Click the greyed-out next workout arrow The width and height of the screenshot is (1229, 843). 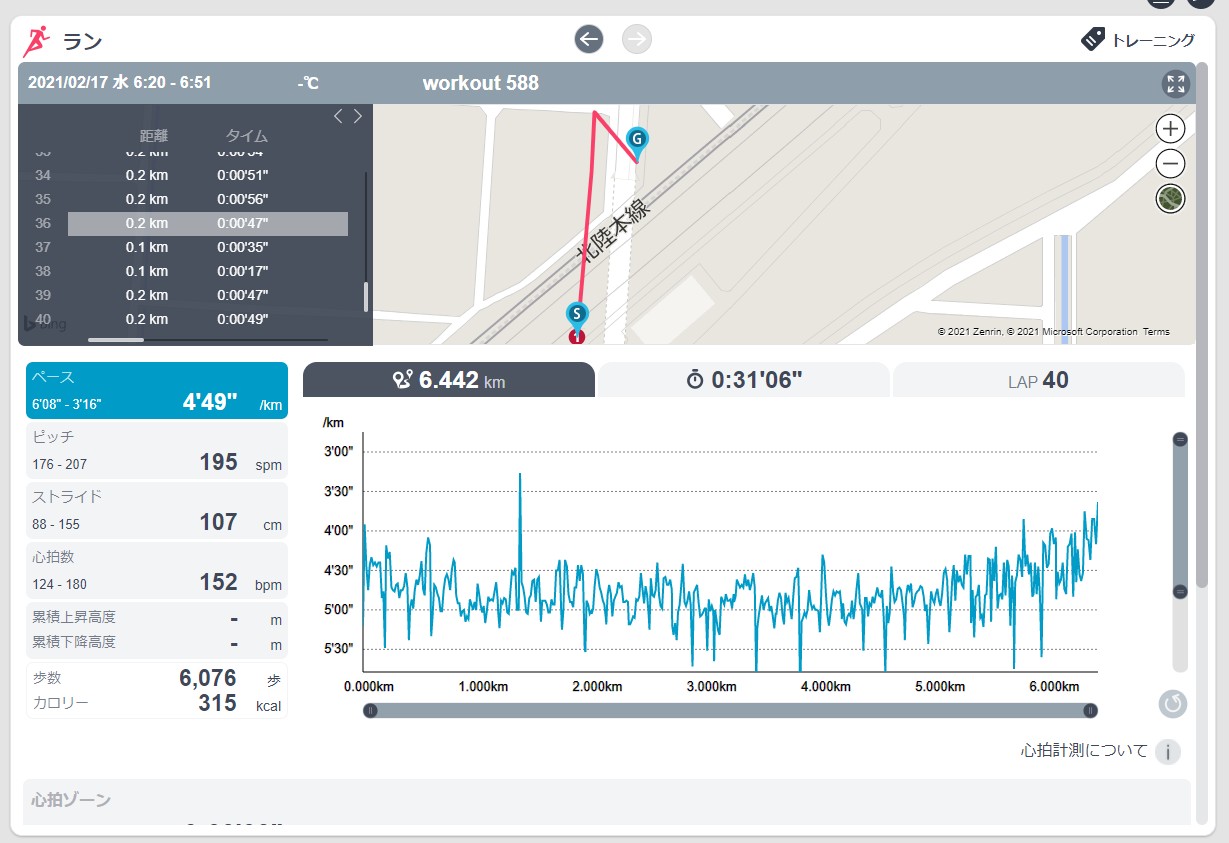point(637,40)
